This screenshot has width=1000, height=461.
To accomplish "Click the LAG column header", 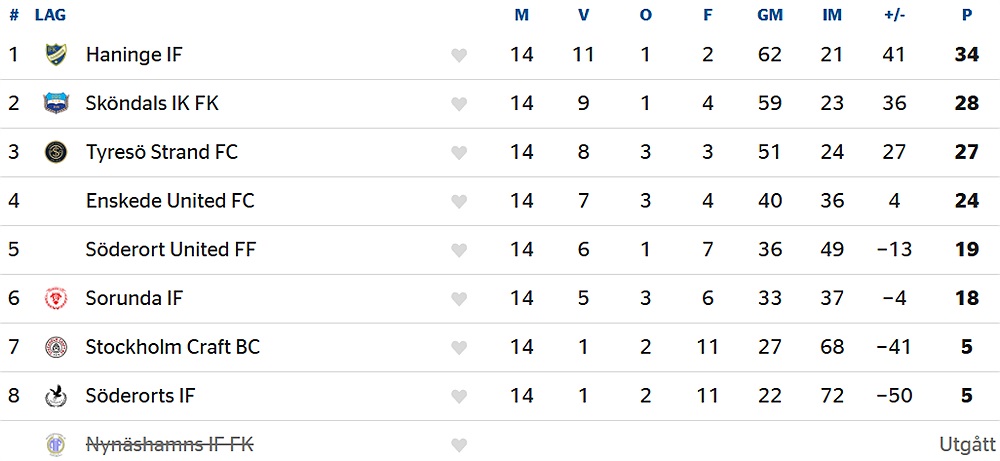I will point(50,15).
